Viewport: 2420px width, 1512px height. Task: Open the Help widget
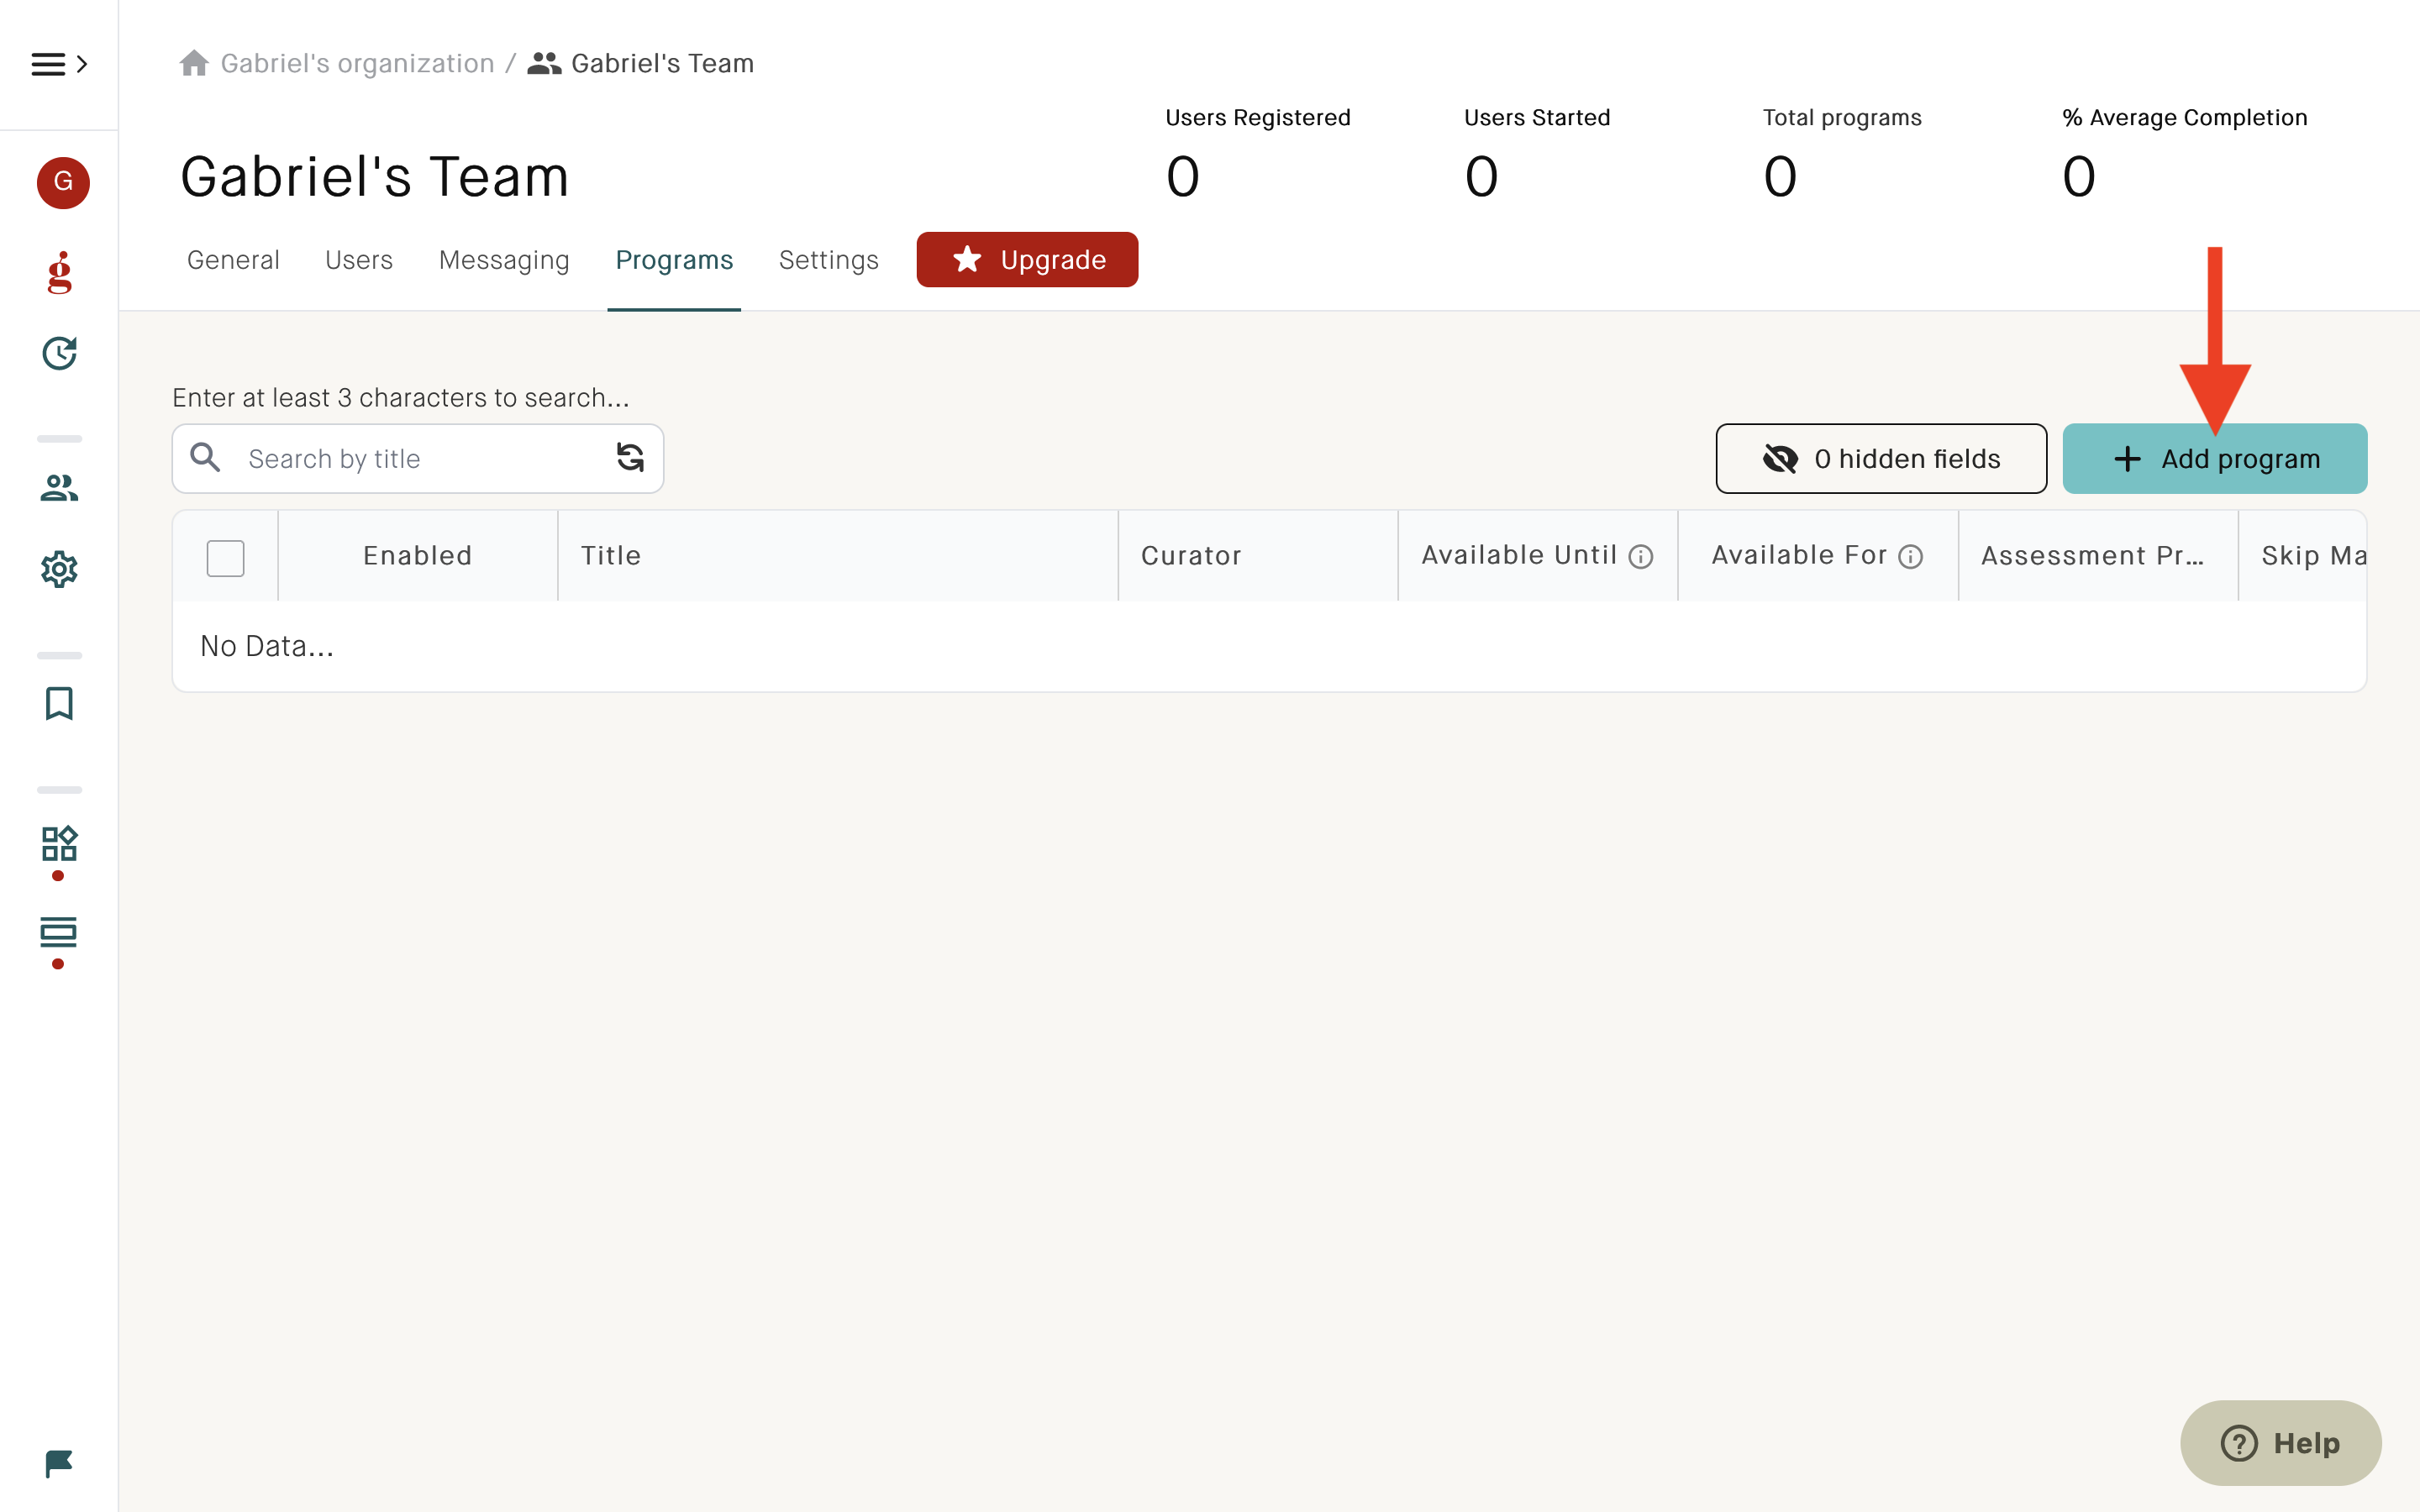pos(2280,1443)
